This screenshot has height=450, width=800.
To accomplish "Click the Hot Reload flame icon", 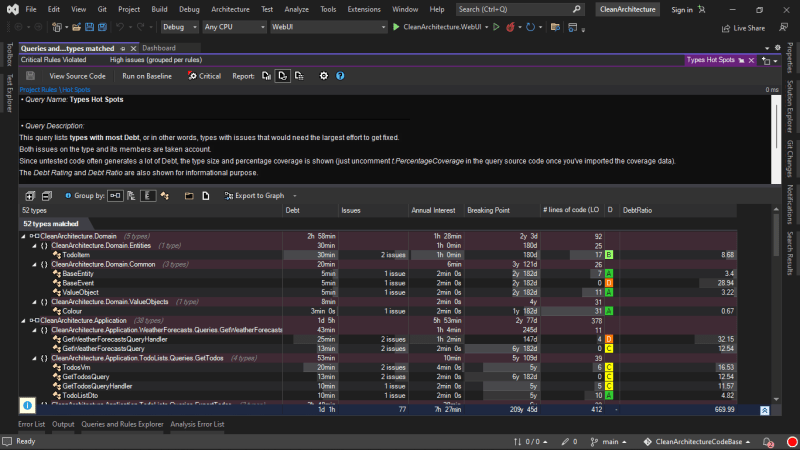I will tap(510, 27).
